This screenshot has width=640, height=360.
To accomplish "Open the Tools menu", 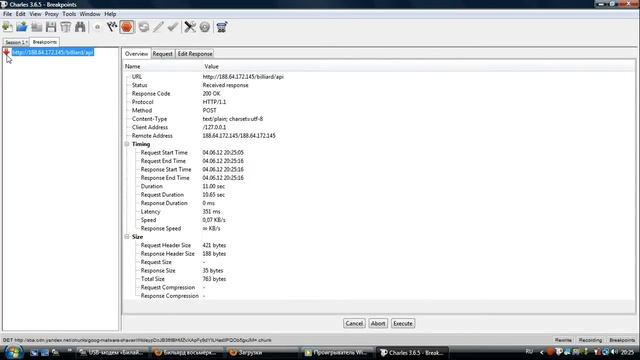I will 69,14.
